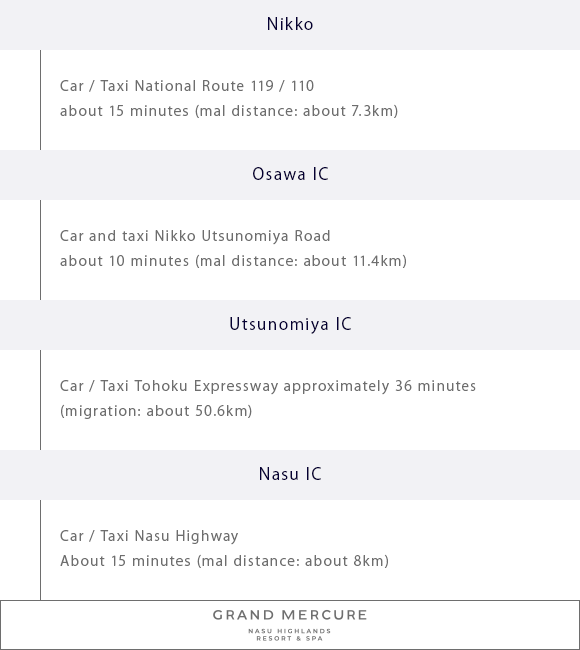Click the Nikko heading bar

pos(290,25)
